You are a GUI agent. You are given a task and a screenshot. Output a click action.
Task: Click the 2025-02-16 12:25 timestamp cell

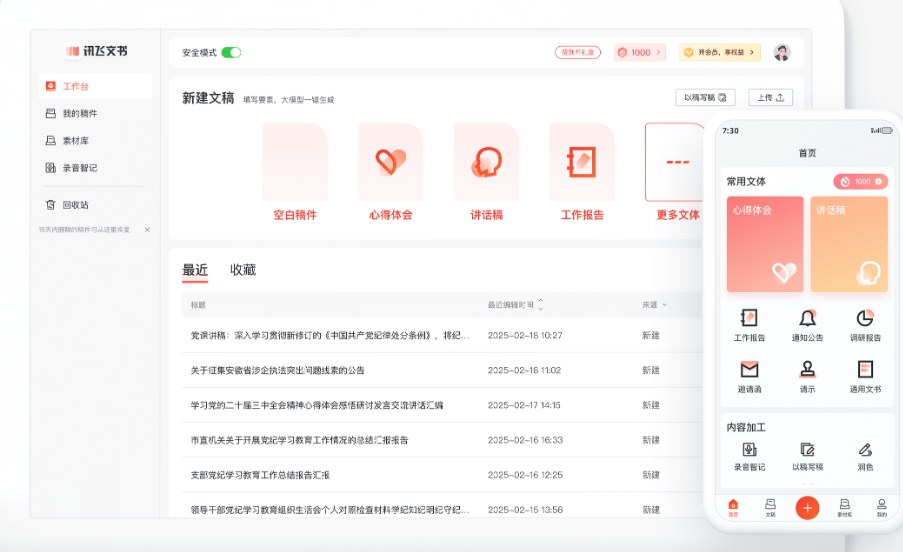525,475
